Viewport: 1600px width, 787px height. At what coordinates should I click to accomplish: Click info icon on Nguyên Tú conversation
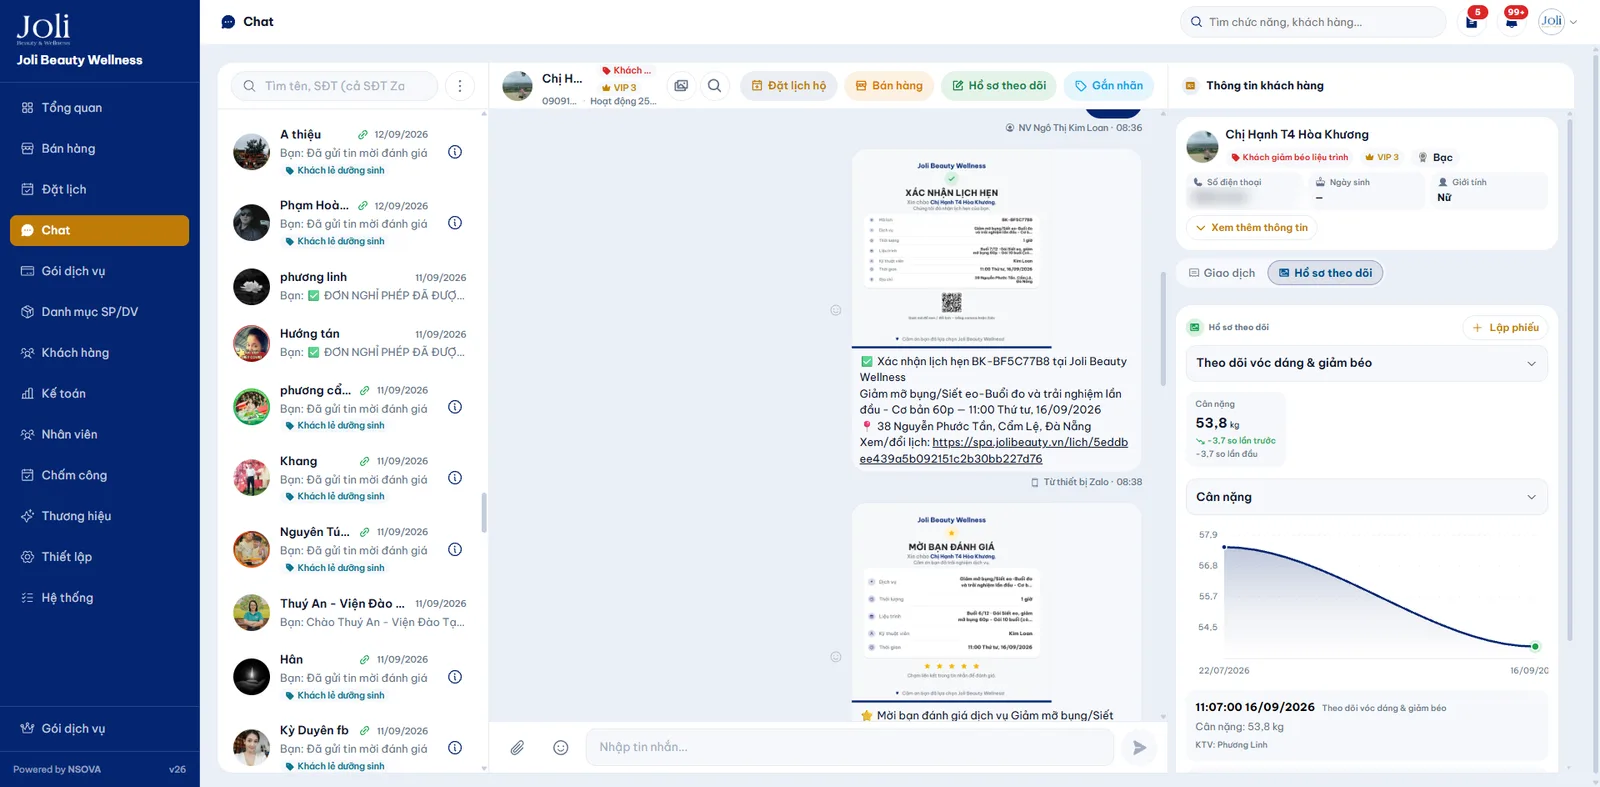tap(455, 549)
